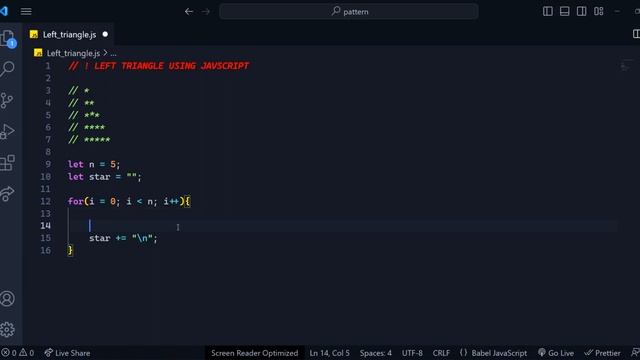Click Screen Reader Optimized status item
The height and width of the screenshot is (360, 640).
[254, 353]
